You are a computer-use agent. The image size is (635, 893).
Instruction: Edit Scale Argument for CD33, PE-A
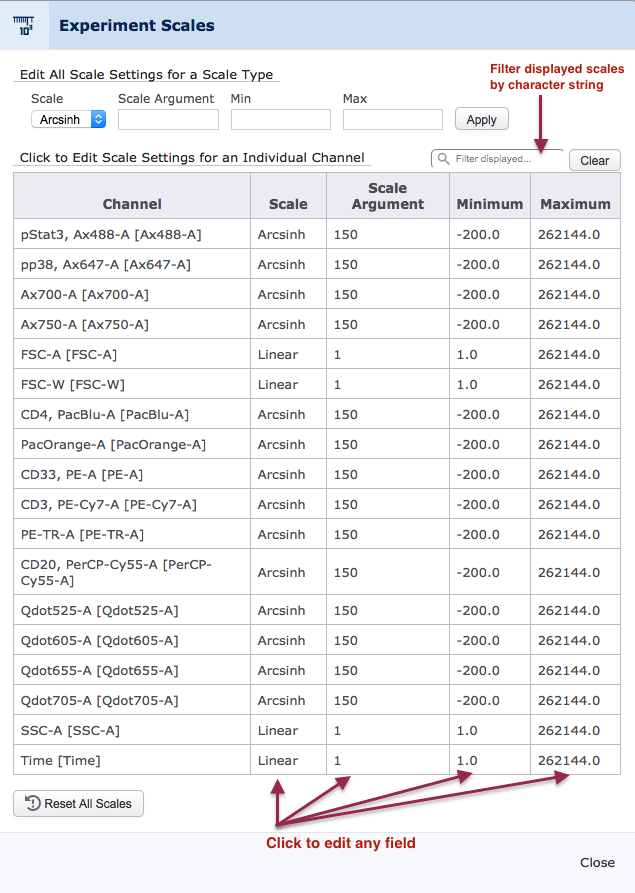388,474
